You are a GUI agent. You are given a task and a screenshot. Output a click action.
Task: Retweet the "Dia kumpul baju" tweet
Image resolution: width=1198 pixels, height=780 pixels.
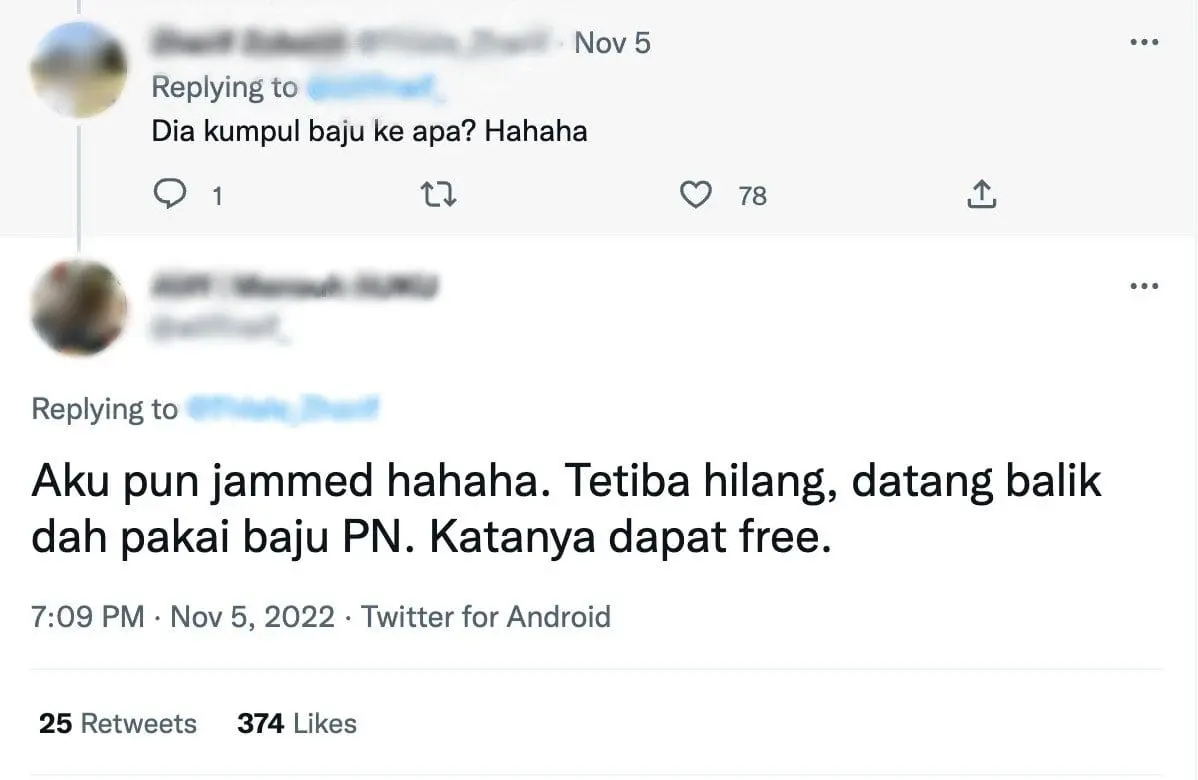click(440, 196)
